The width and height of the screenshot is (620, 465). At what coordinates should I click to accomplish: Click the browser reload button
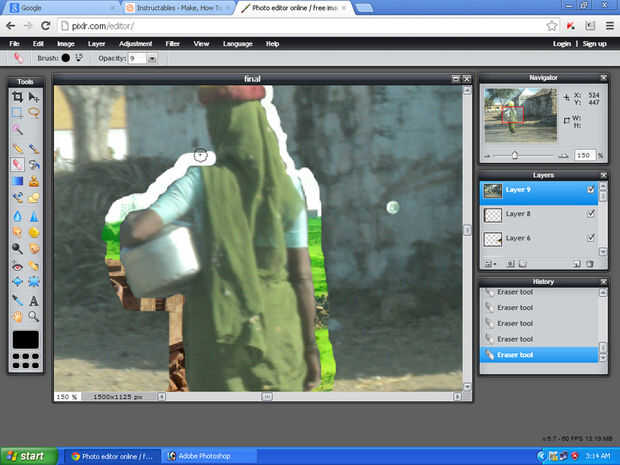coord(45,26)
